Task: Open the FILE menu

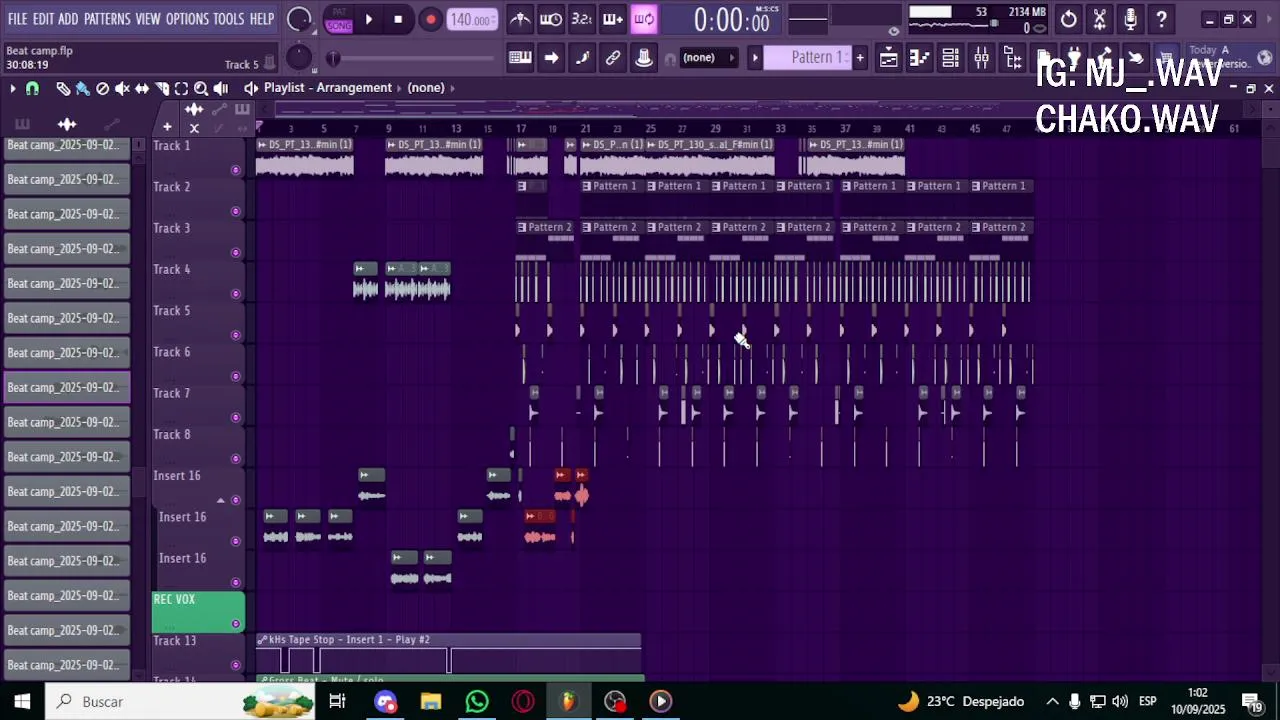Action: coord(17,19)
